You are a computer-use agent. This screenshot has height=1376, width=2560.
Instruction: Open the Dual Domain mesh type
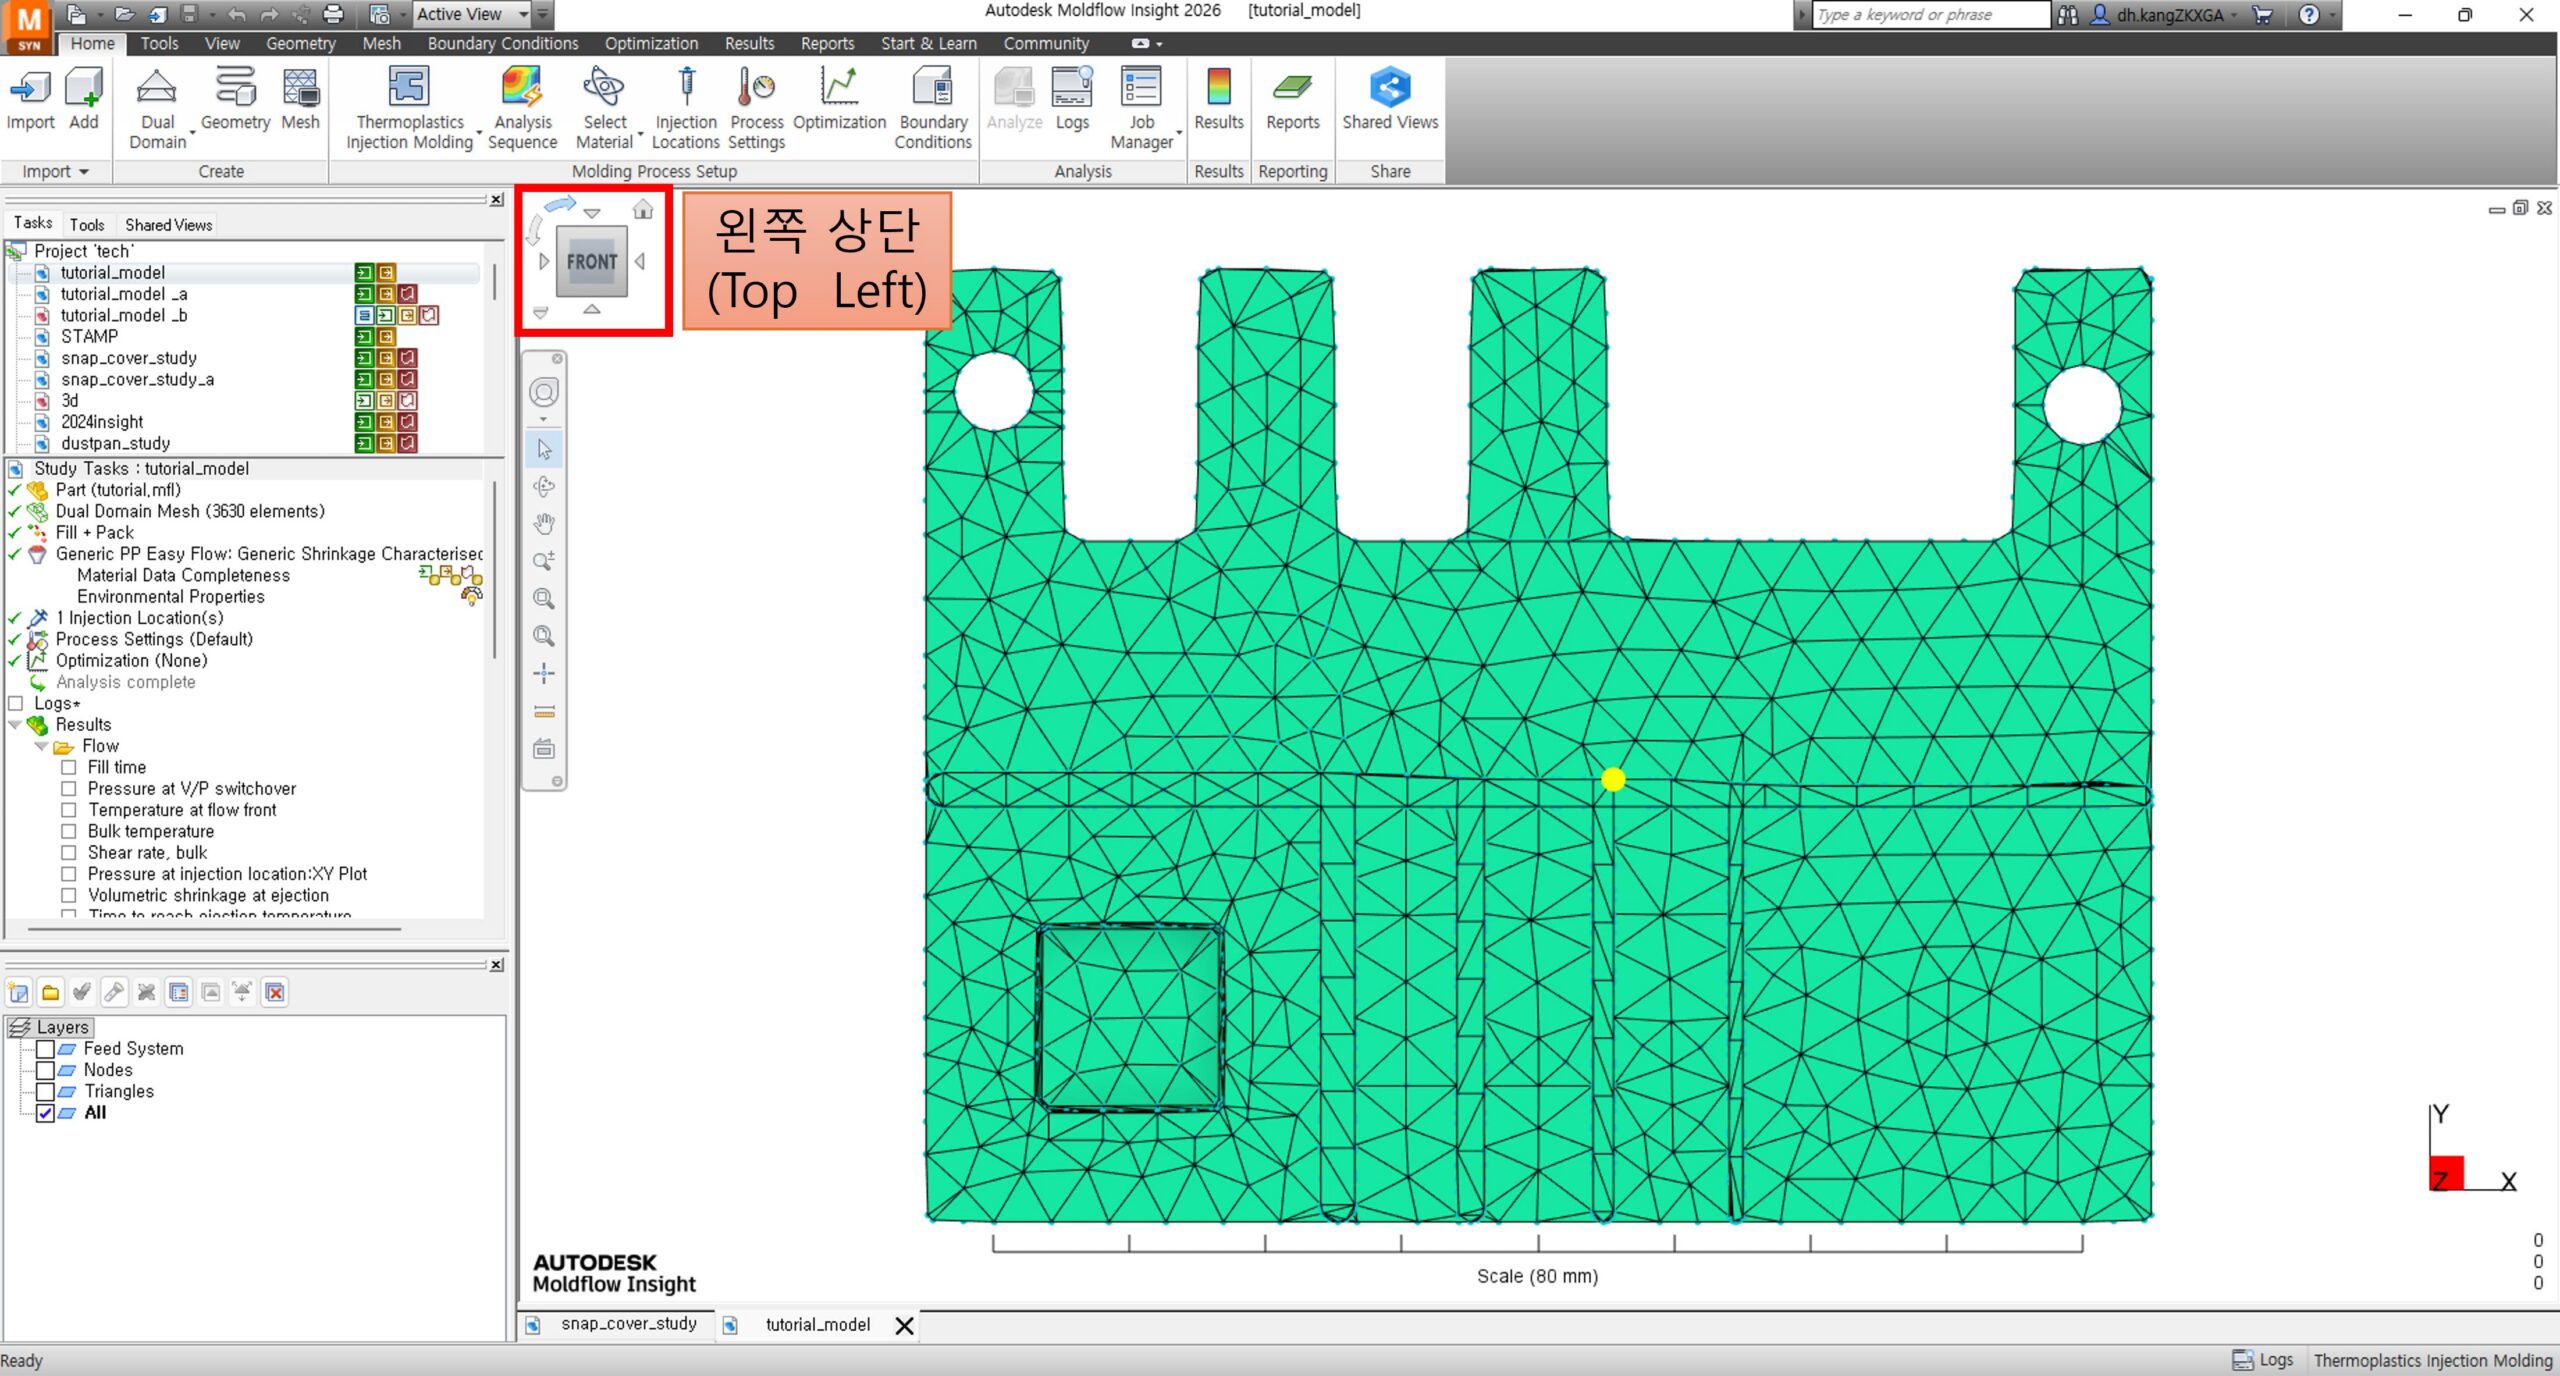(156, 88)
